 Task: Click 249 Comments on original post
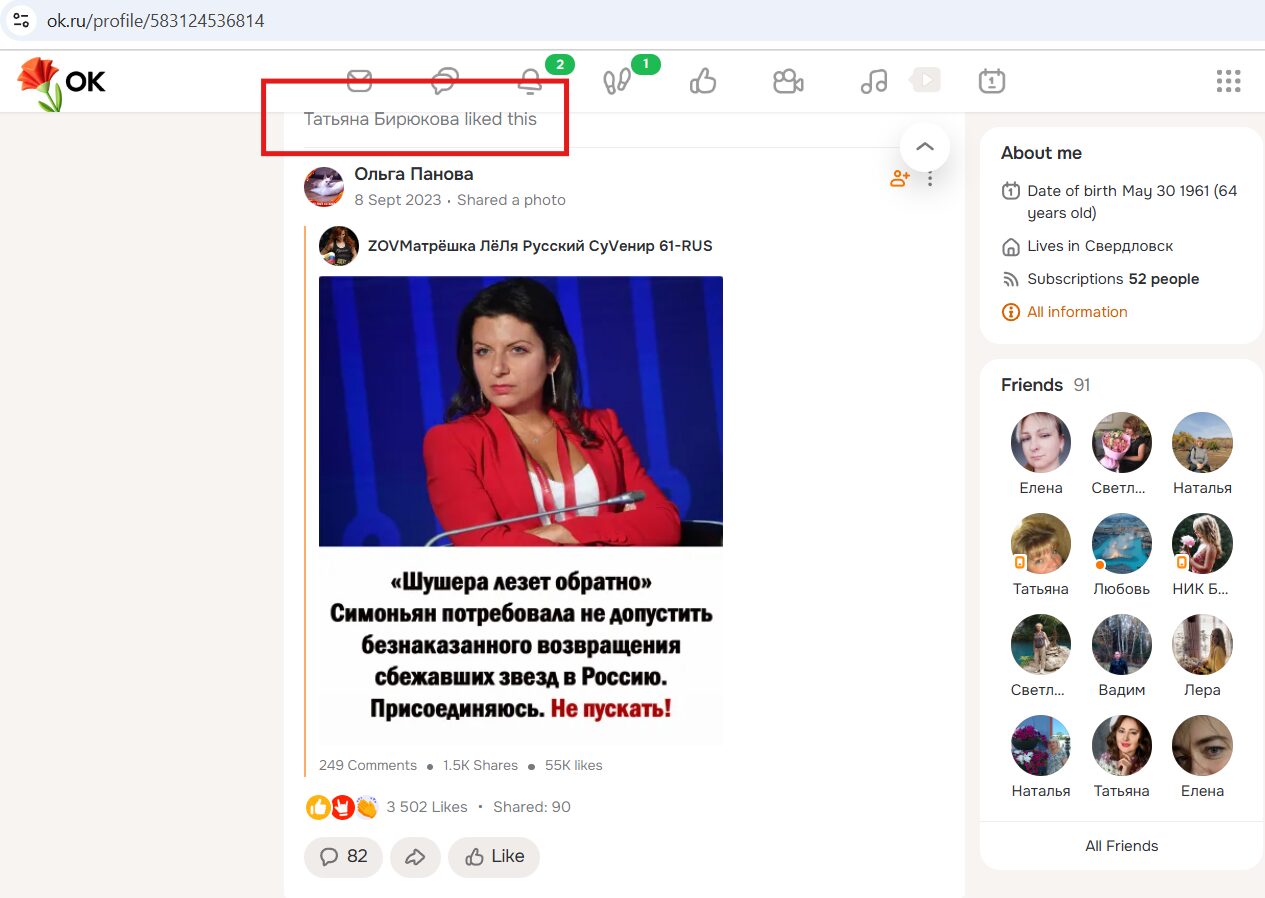(x=368, y=765)
